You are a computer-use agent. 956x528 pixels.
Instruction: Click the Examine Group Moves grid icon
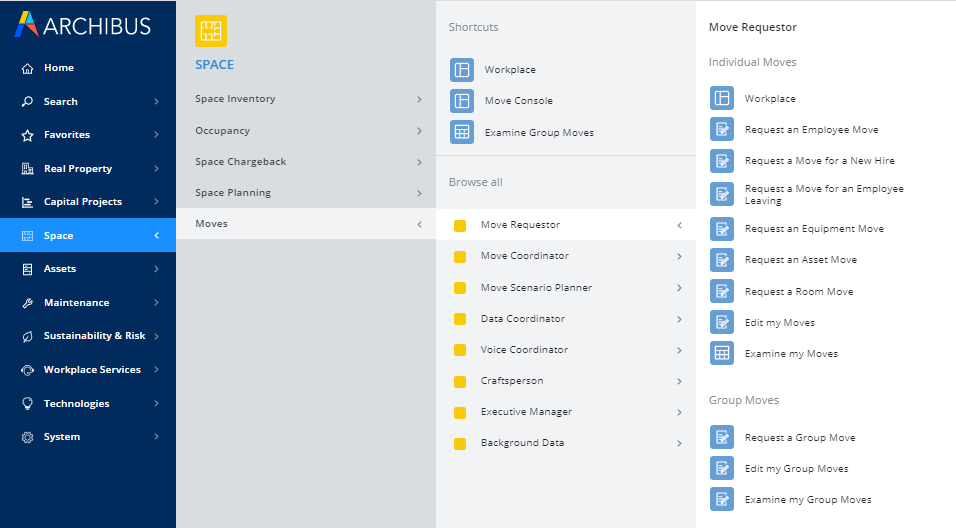pyautogui.click(x=462, y=132)
